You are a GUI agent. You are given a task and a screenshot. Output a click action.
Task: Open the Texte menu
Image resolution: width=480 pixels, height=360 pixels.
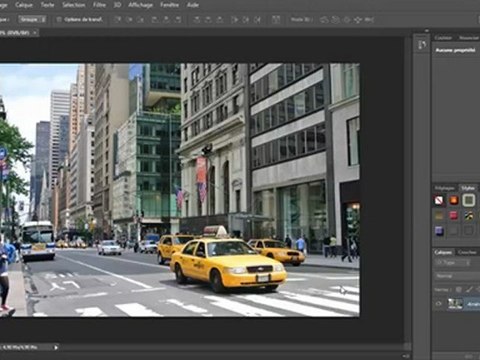(x=47, y=5)
